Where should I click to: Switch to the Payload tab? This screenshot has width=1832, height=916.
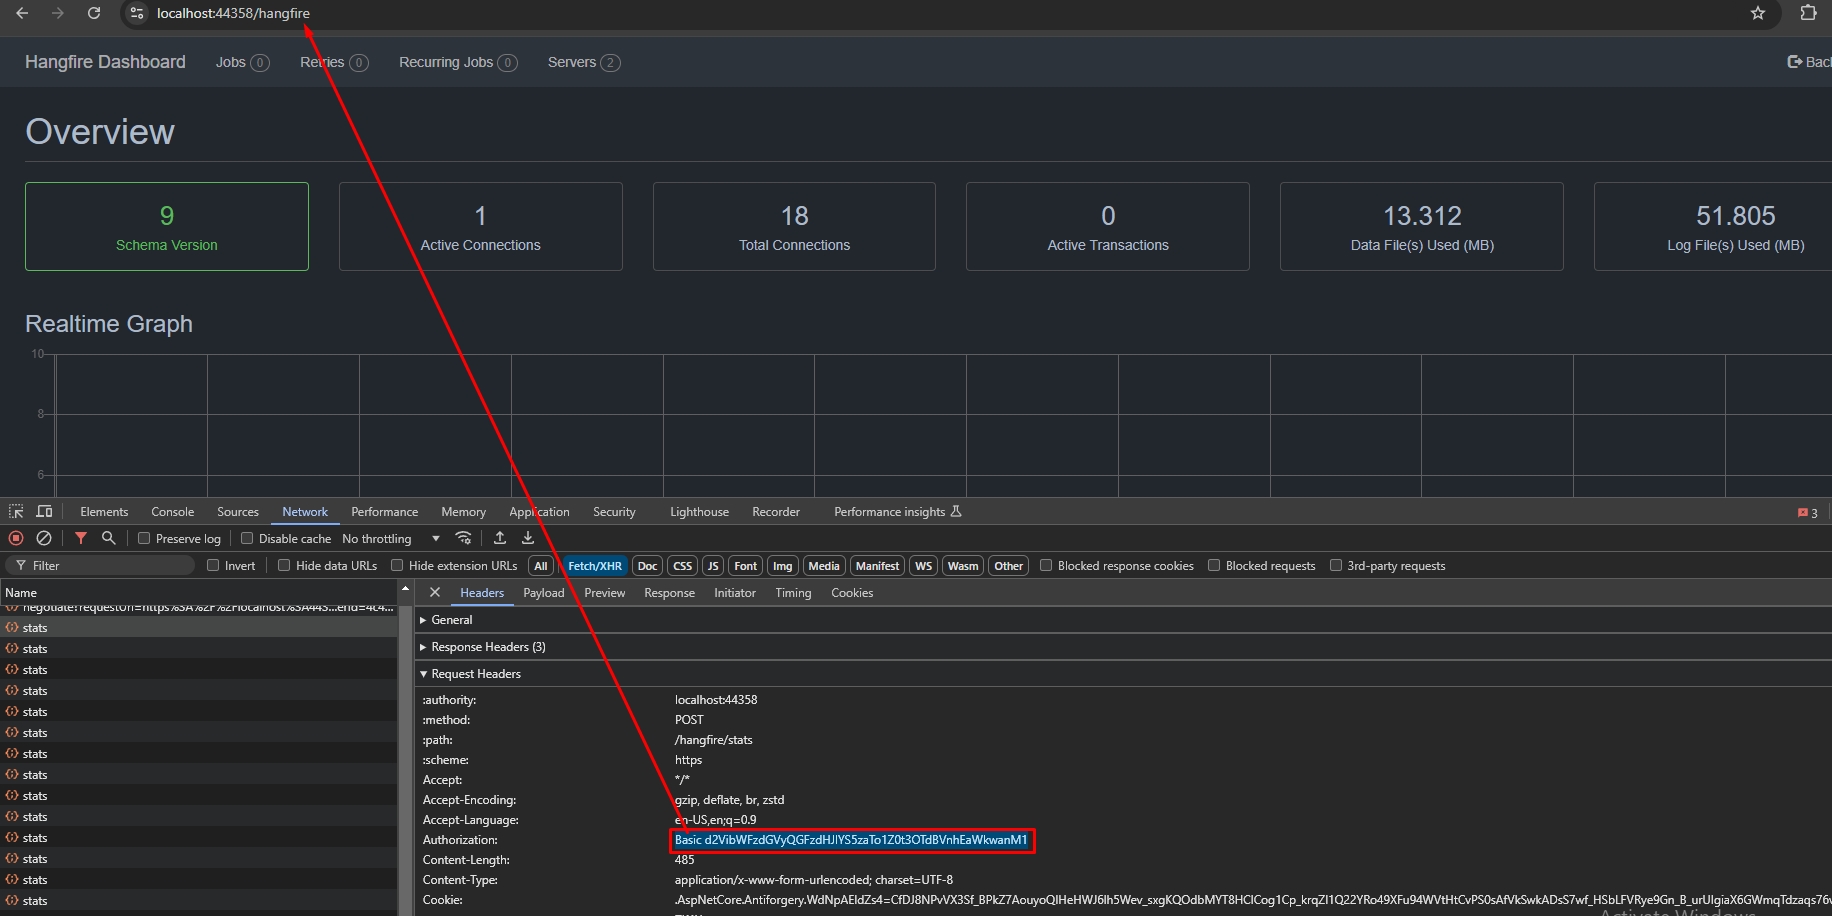pos(544,593)
